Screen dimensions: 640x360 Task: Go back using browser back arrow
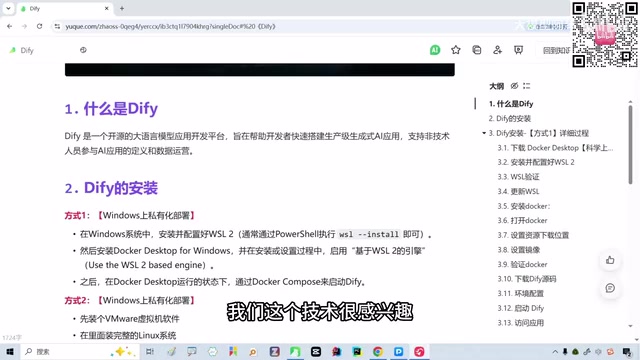coord(9,26)
